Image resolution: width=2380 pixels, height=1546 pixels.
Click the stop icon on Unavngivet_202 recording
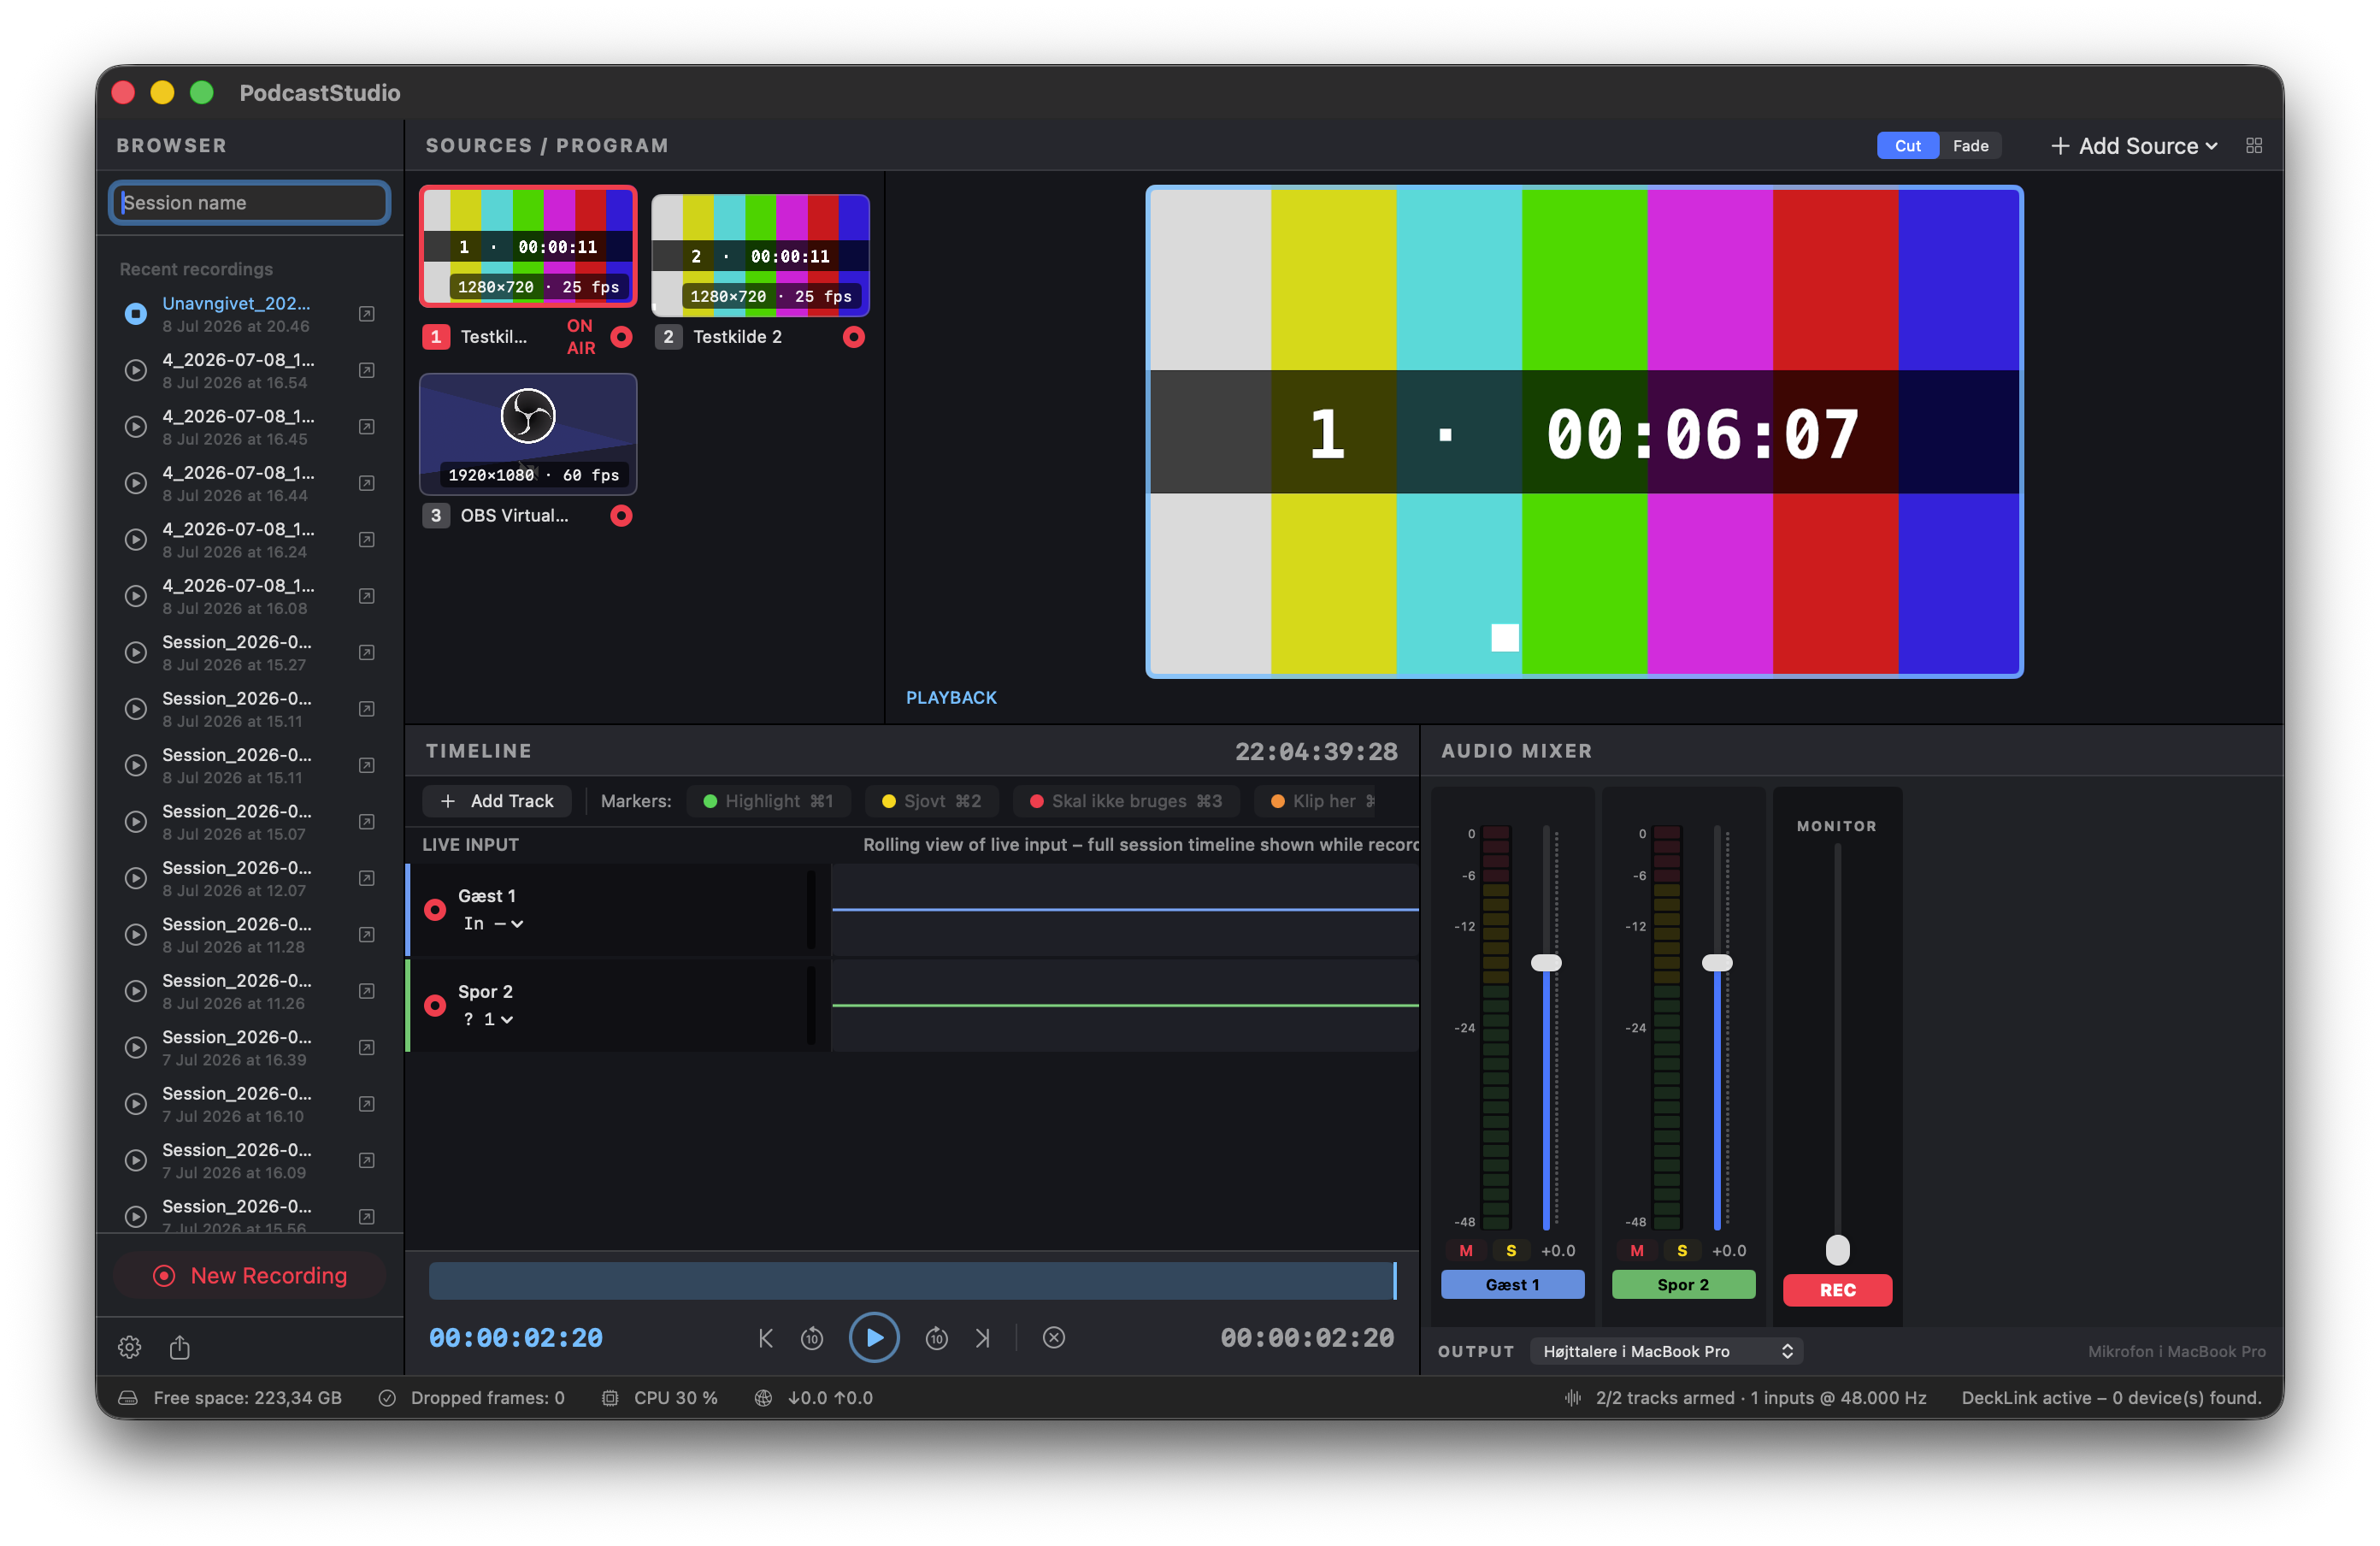tap(135, 314)
